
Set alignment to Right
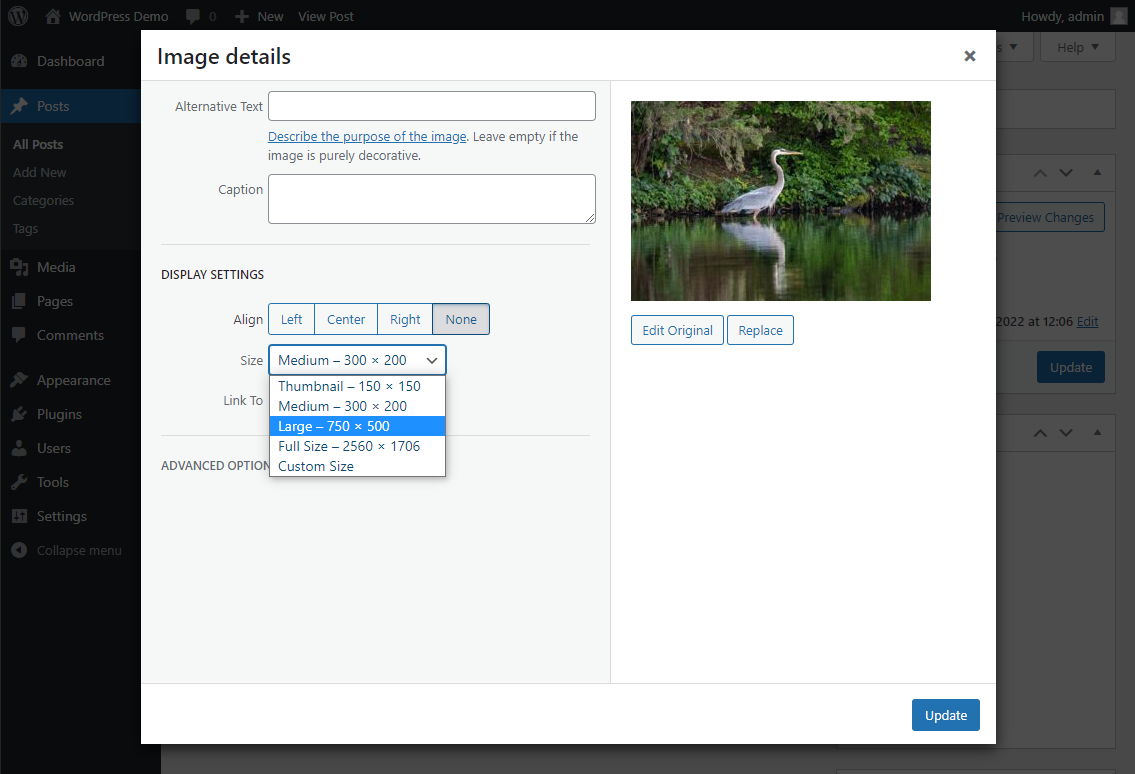click(405, 319)
